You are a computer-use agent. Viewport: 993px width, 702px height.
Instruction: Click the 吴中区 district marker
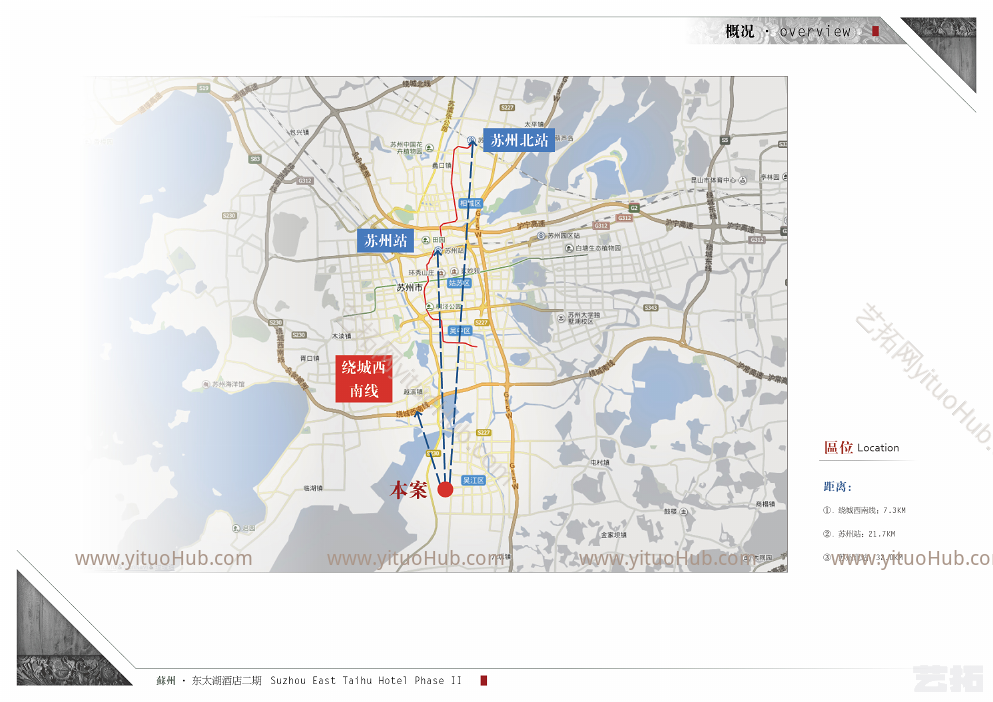(x=460, y=331)
